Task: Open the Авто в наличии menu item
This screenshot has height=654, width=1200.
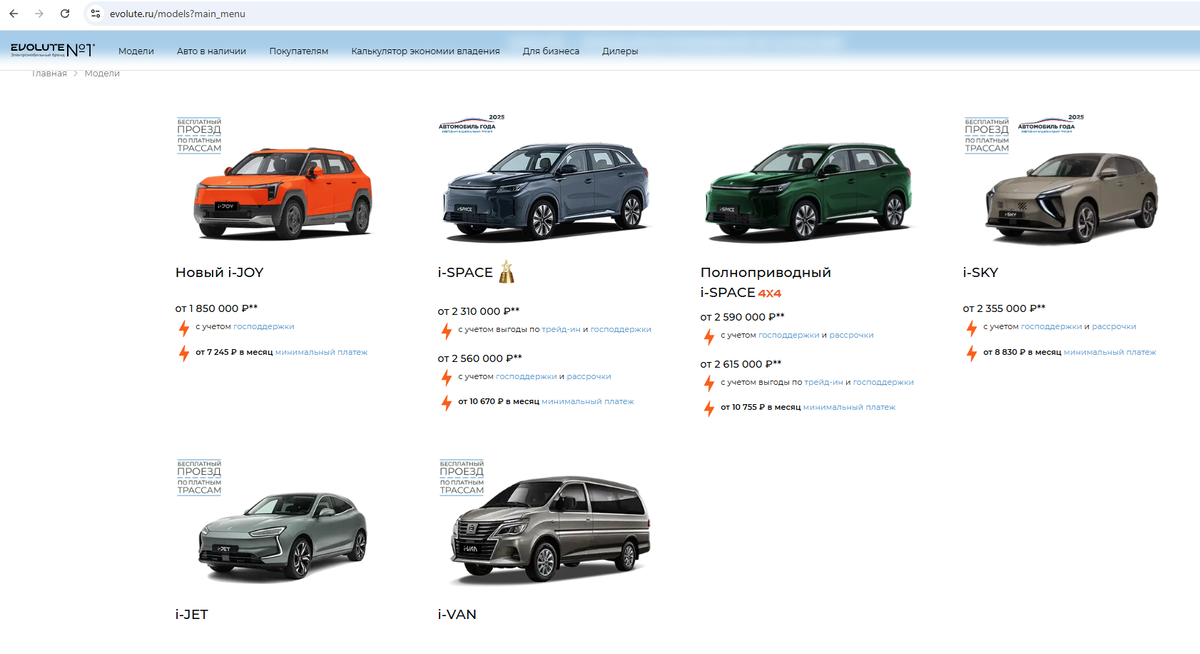Action: (x=211, y=51)
